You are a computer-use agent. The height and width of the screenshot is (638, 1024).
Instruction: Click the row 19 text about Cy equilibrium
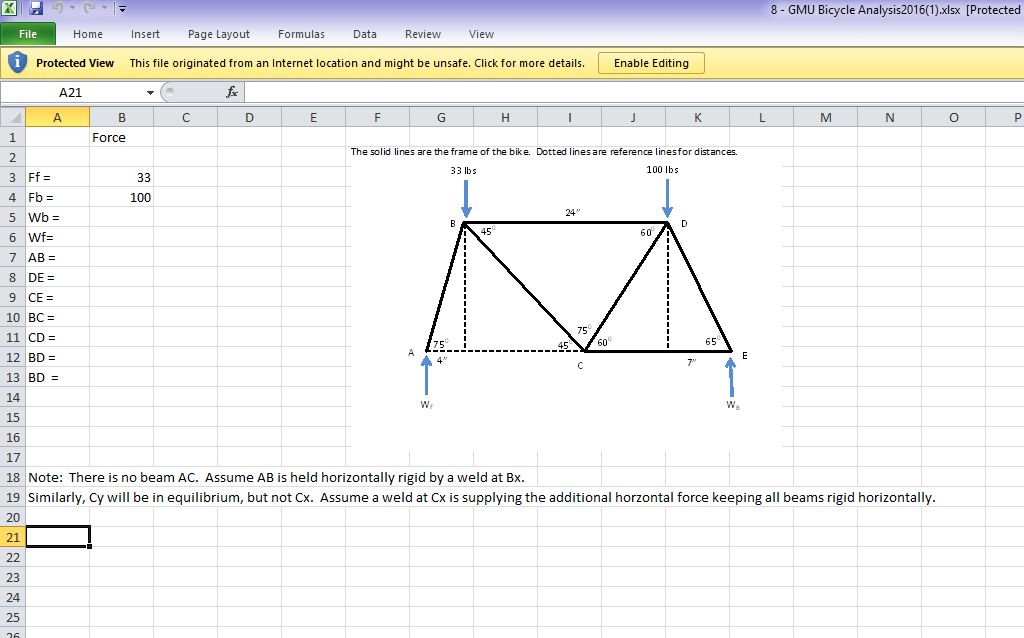(x=481, y=498)
